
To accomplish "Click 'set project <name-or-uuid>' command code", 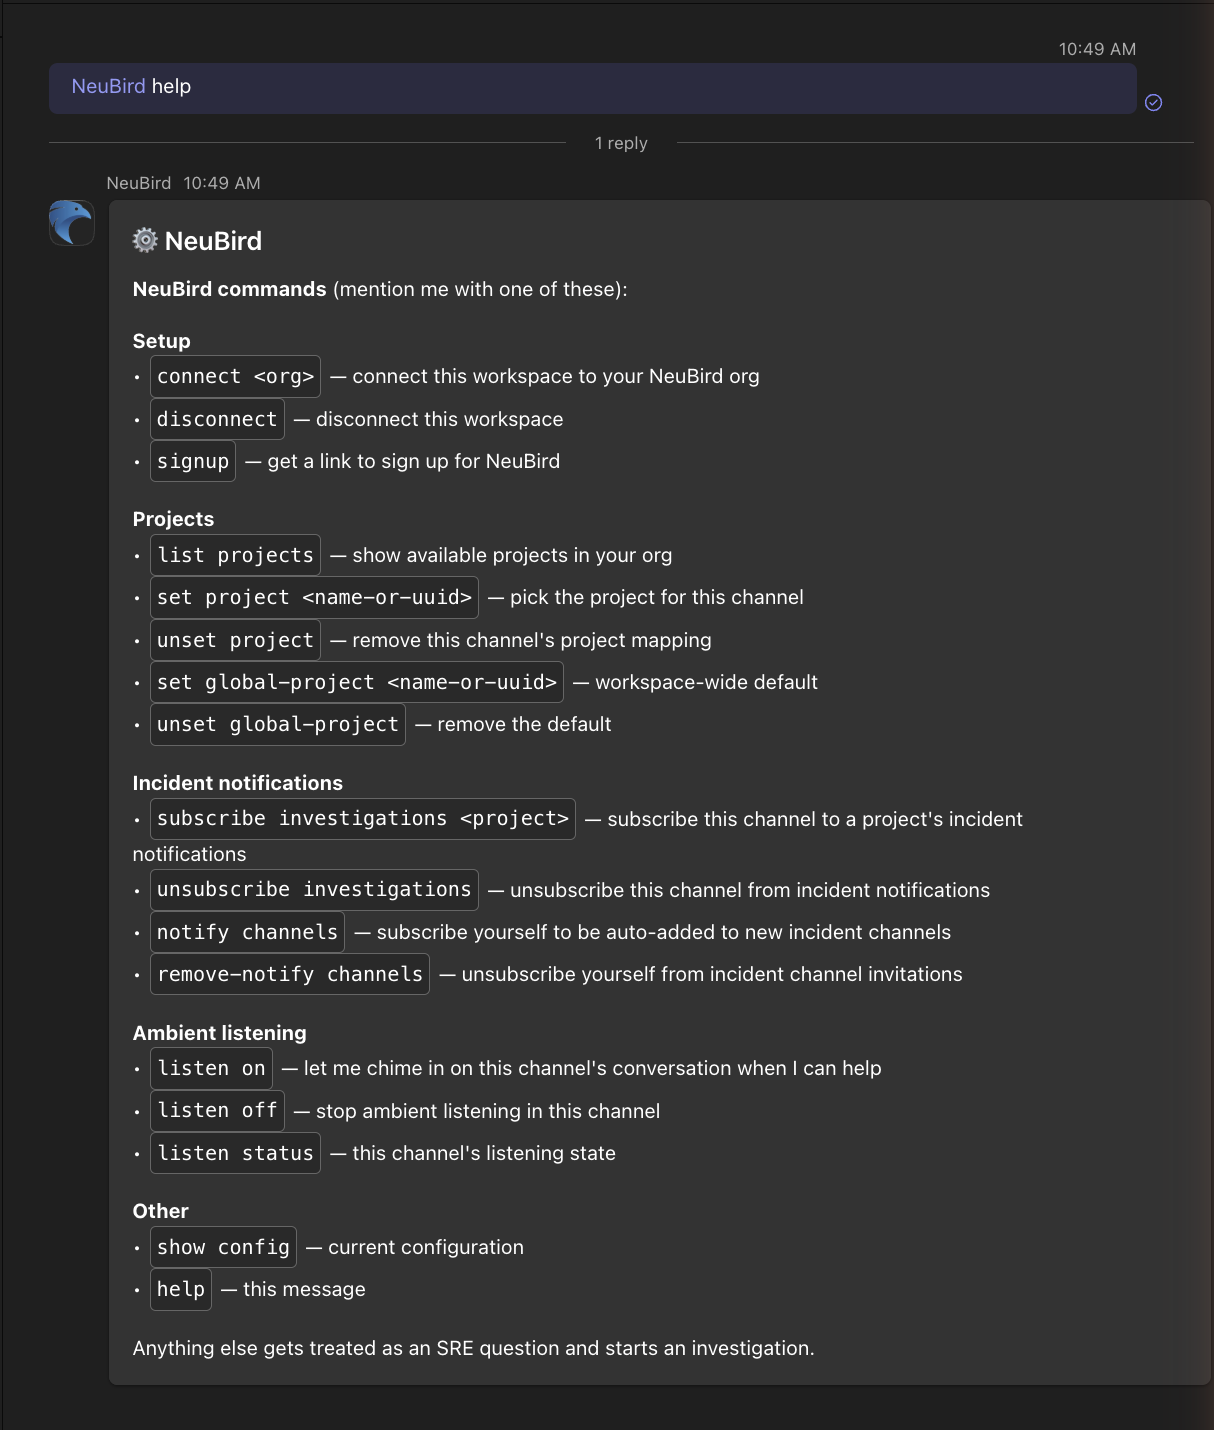I will pos(314,597).
